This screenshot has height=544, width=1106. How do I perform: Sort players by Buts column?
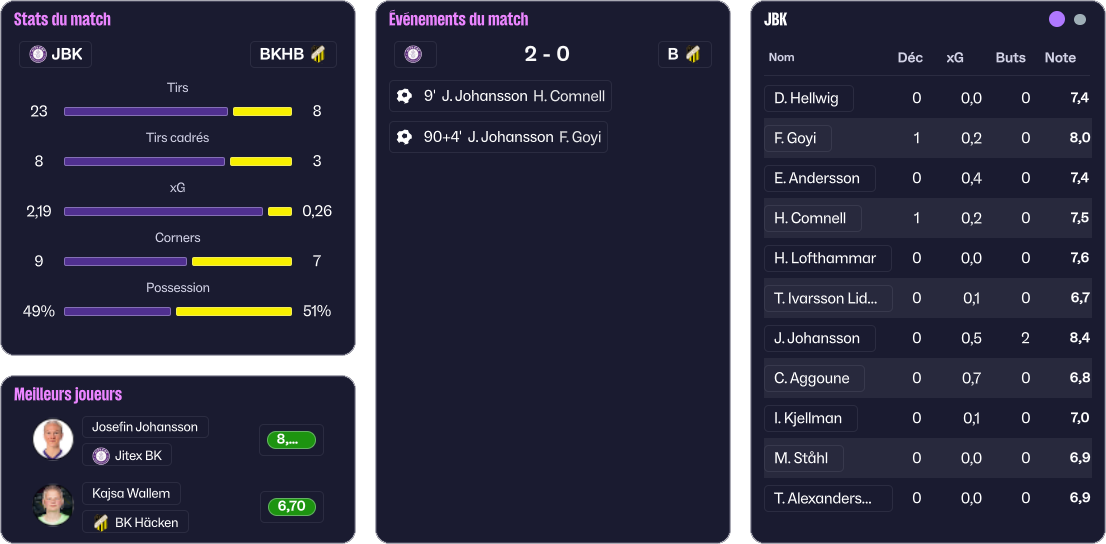pyautogui.click(x=1010, y=57)
